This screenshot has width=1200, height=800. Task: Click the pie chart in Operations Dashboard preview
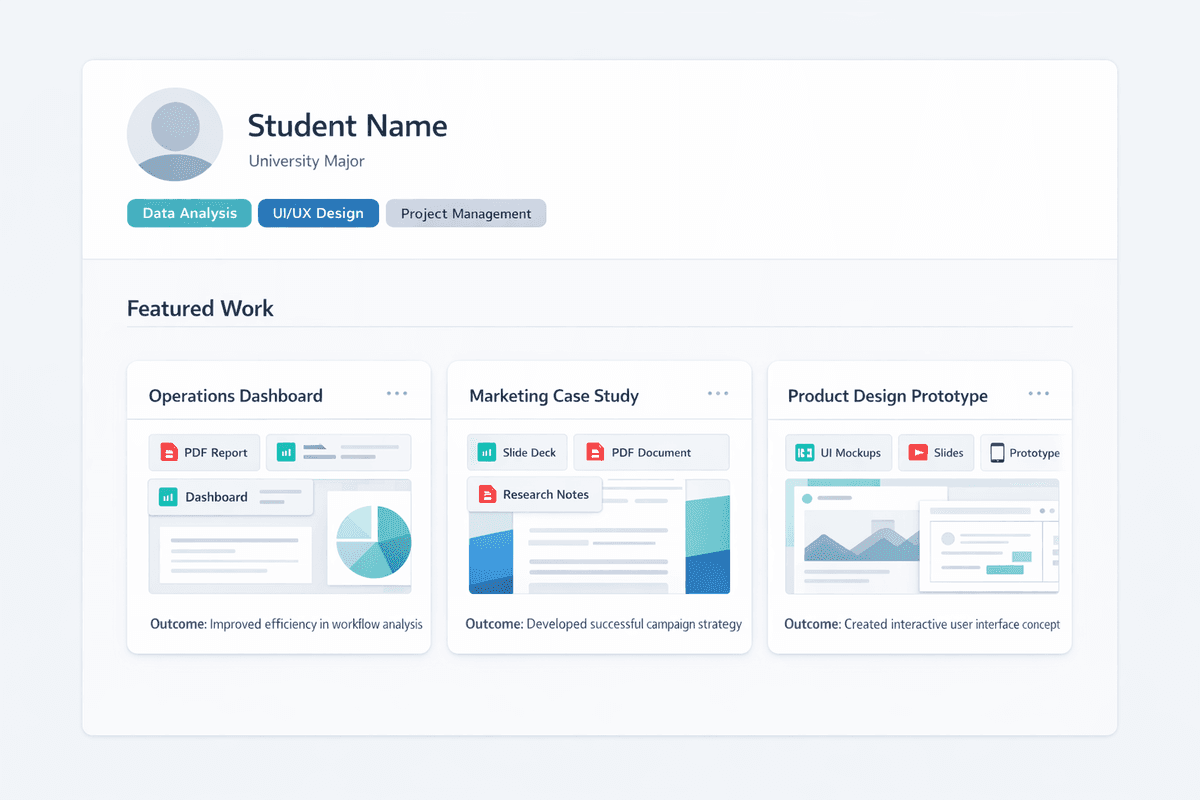(x=371, y=540)
